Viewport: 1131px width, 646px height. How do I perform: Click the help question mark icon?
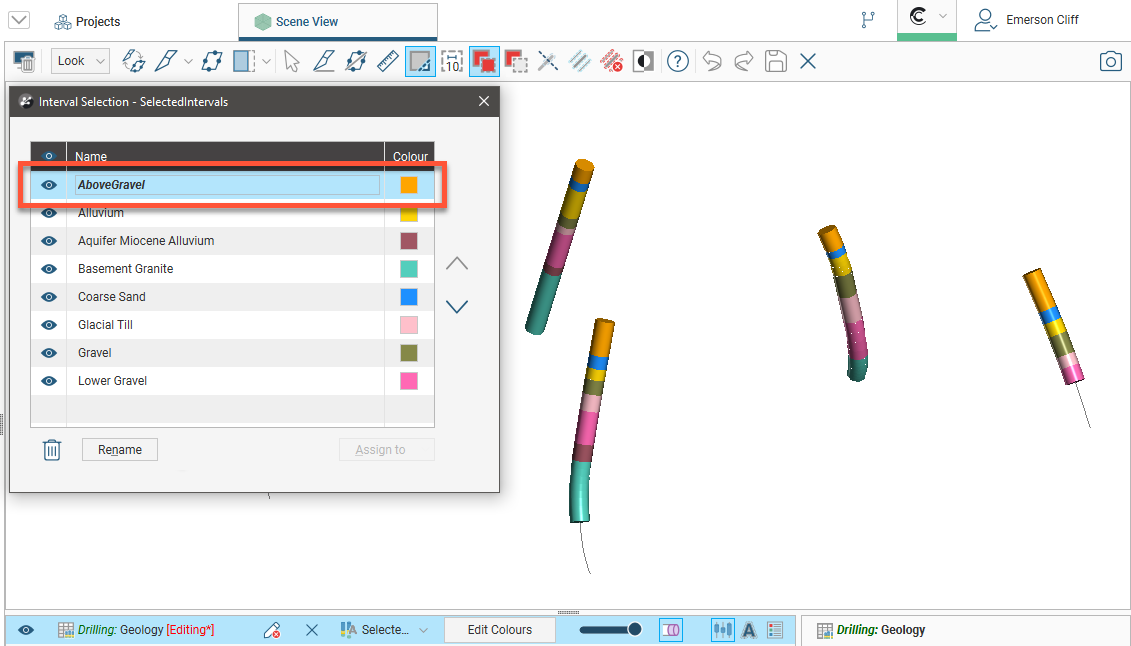point(678,62)
